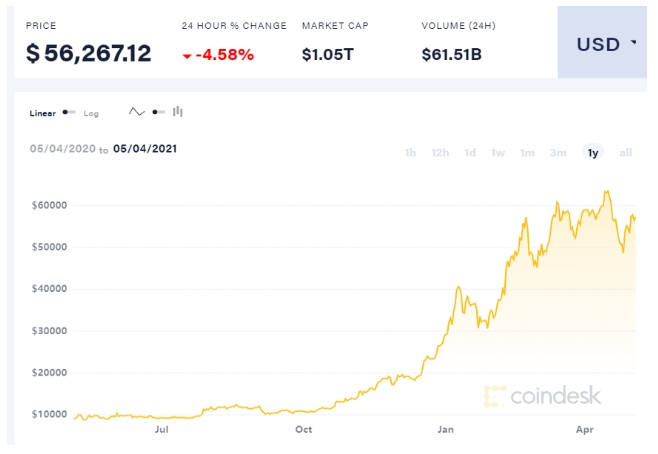
Task: Choose the 1m time range
Action: 527,152
